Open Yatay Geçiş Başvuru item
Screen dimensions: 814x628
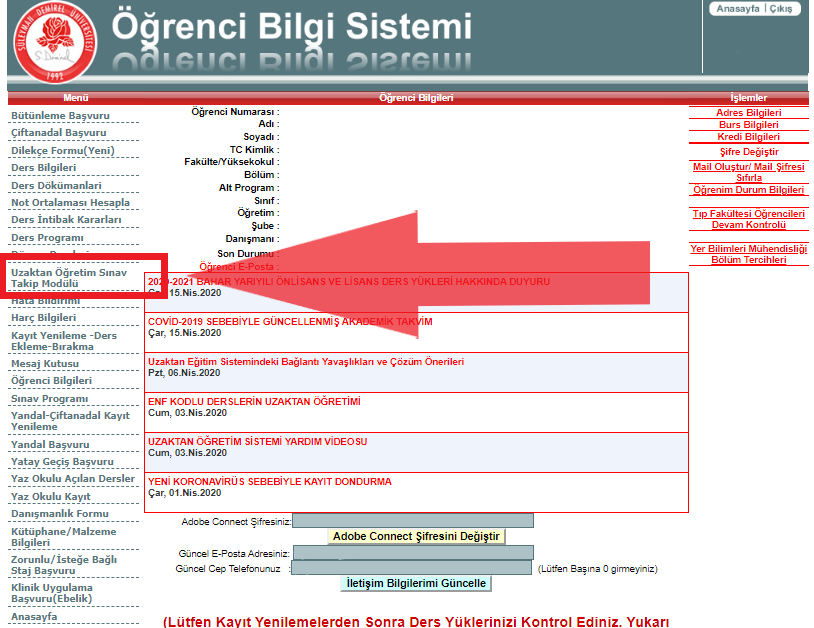tap(62, 461)
